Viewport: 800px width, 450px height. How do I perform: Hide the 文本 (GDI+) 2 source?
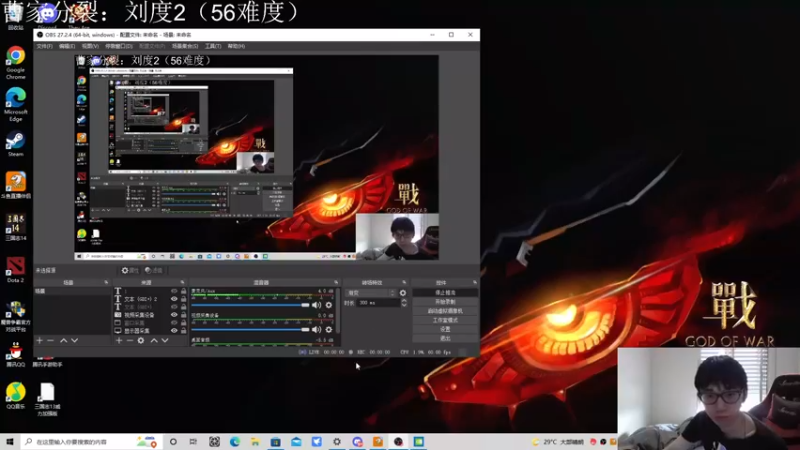pos(174,299)
